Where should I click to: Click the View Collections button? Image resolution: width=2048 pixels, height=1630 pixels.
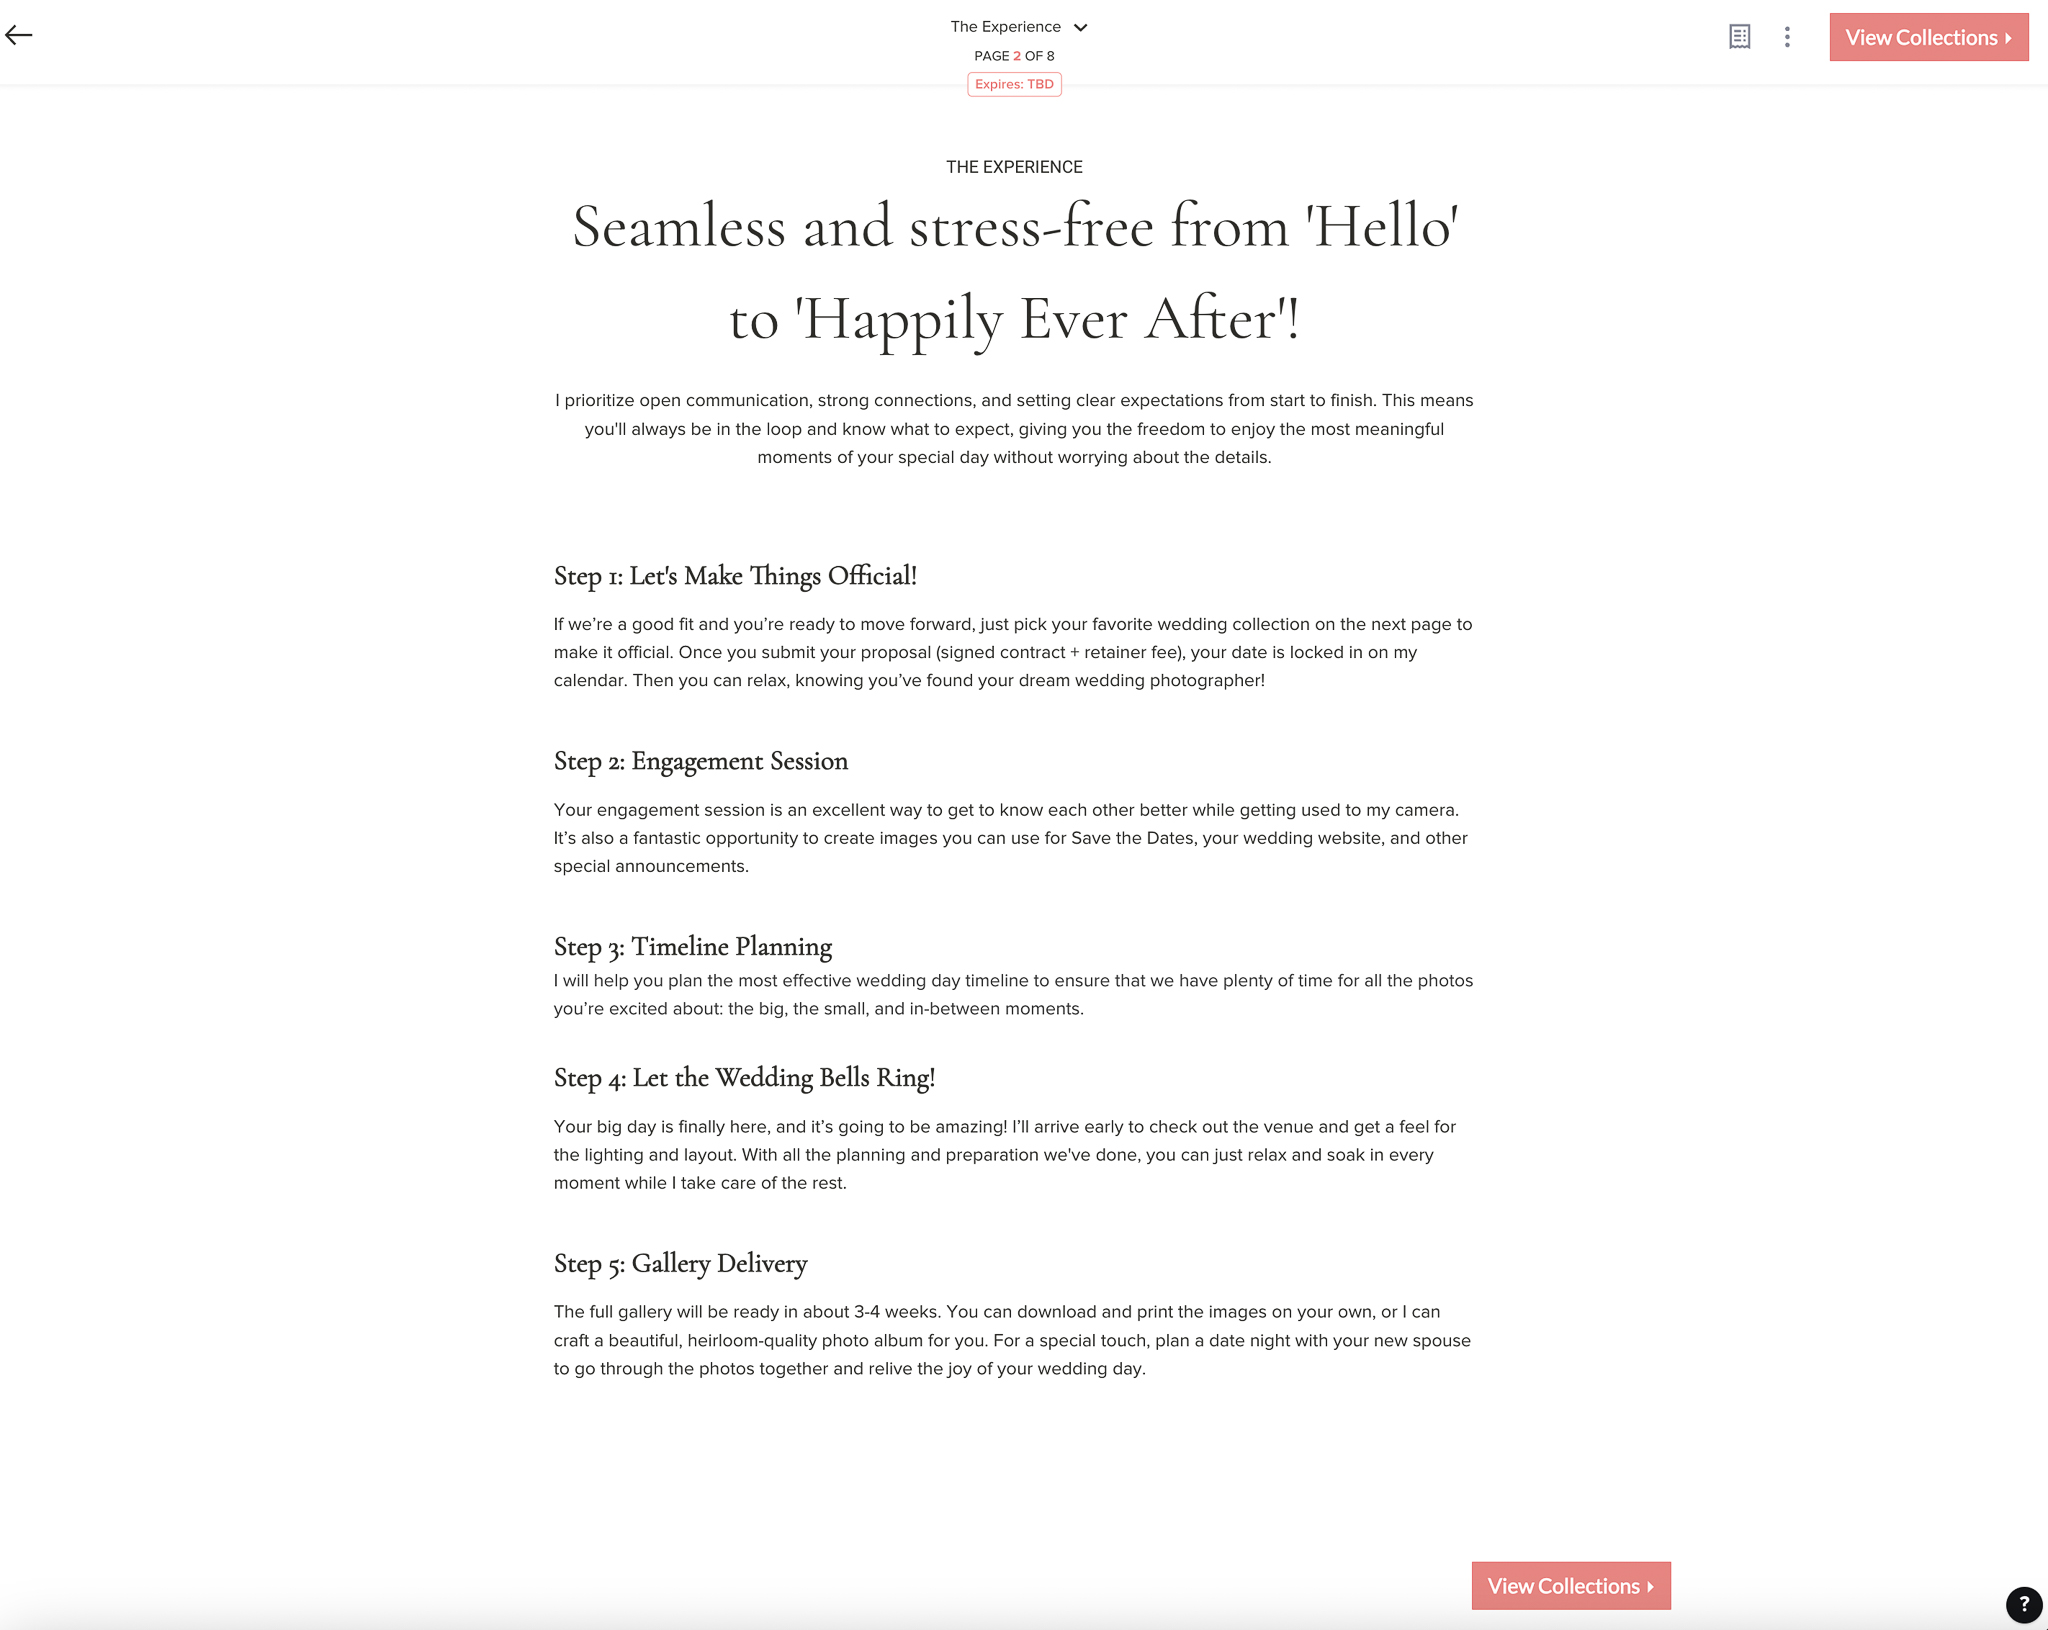[x=1927, y=38]
